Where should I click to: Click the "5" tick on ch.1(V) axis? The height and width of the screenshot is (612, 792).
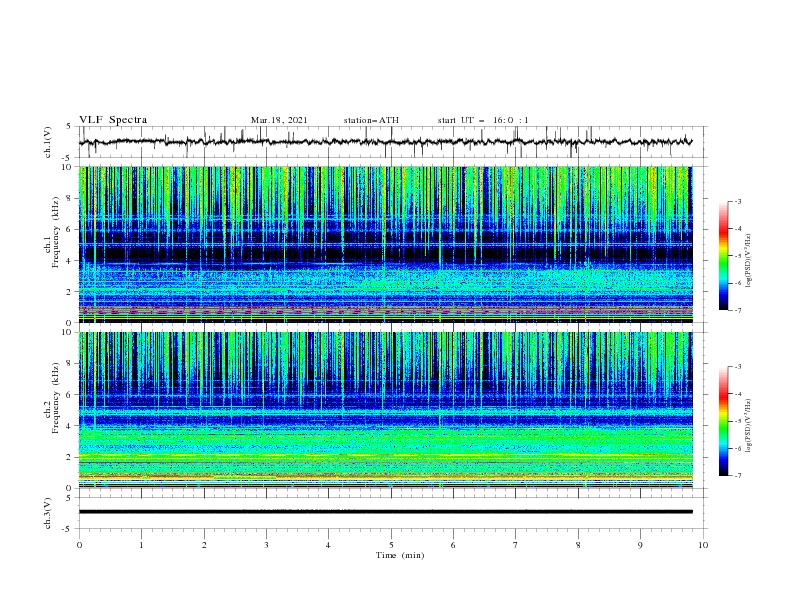69,126
